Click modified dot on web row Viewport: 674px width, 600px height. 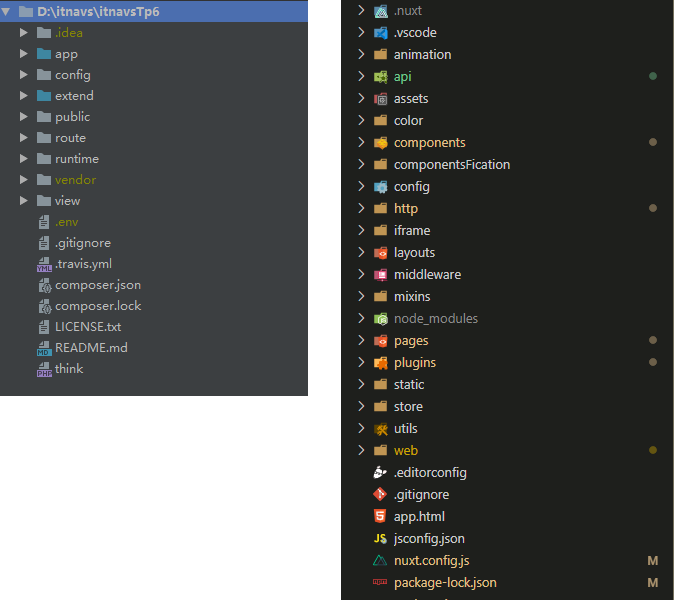point(653,450)
